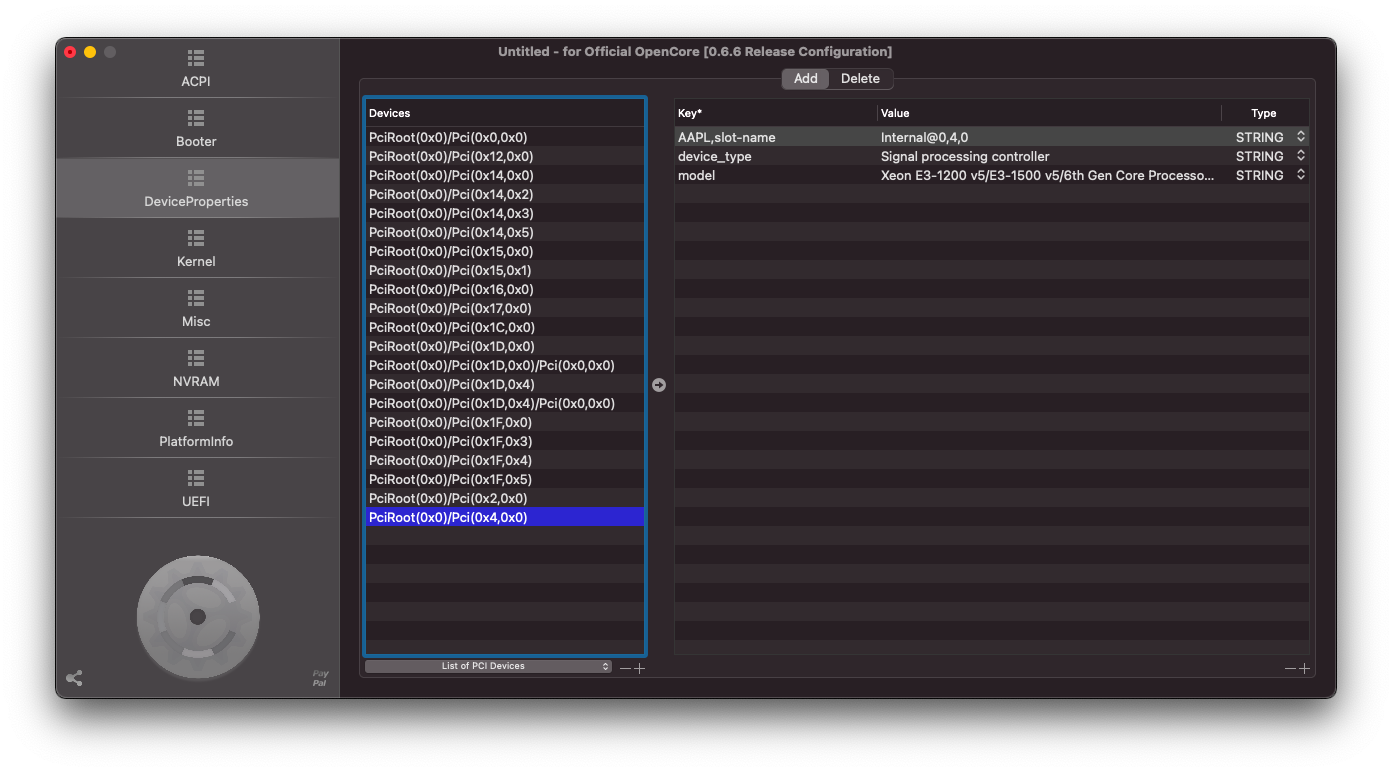
Task: Switch to the PlatformInfo section
Action: (196, 428)
